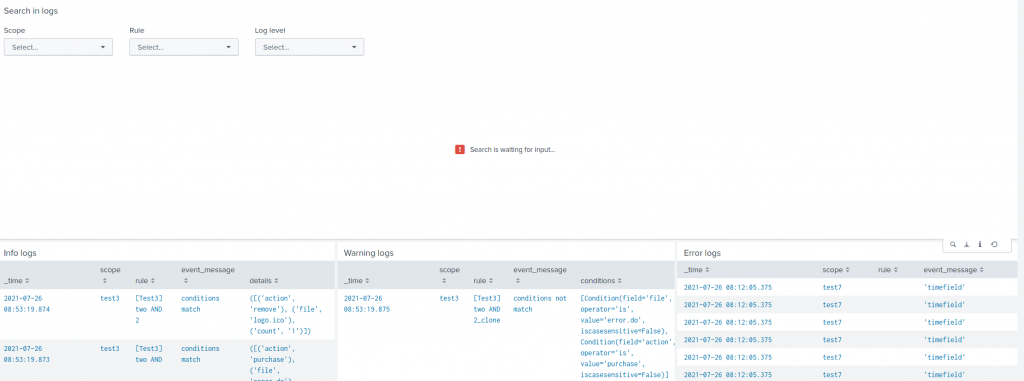Click the 'Search in logs' panel title
1024x381 pixels.
[x=31, y=11]
